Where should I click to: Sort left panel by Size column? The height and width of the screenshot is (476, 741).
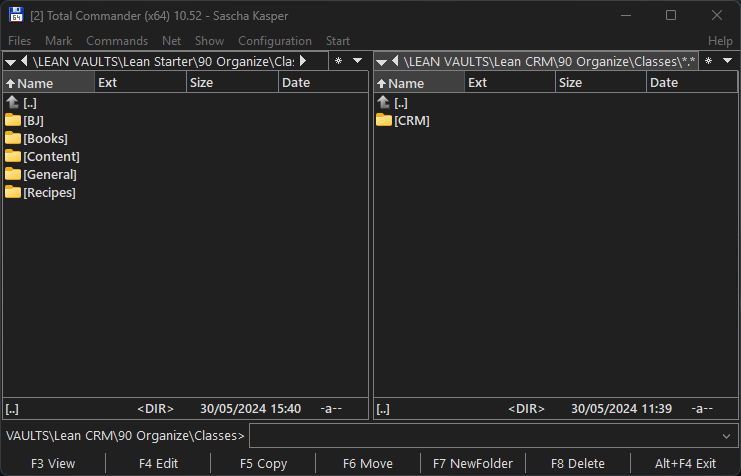tap(233, 83)
